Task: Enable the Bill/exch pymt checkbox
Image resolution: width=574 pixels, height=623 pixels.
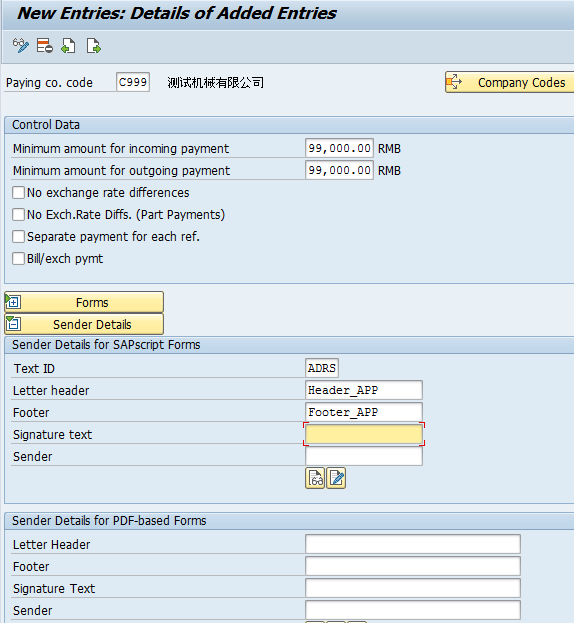Action: coord(18,259)
